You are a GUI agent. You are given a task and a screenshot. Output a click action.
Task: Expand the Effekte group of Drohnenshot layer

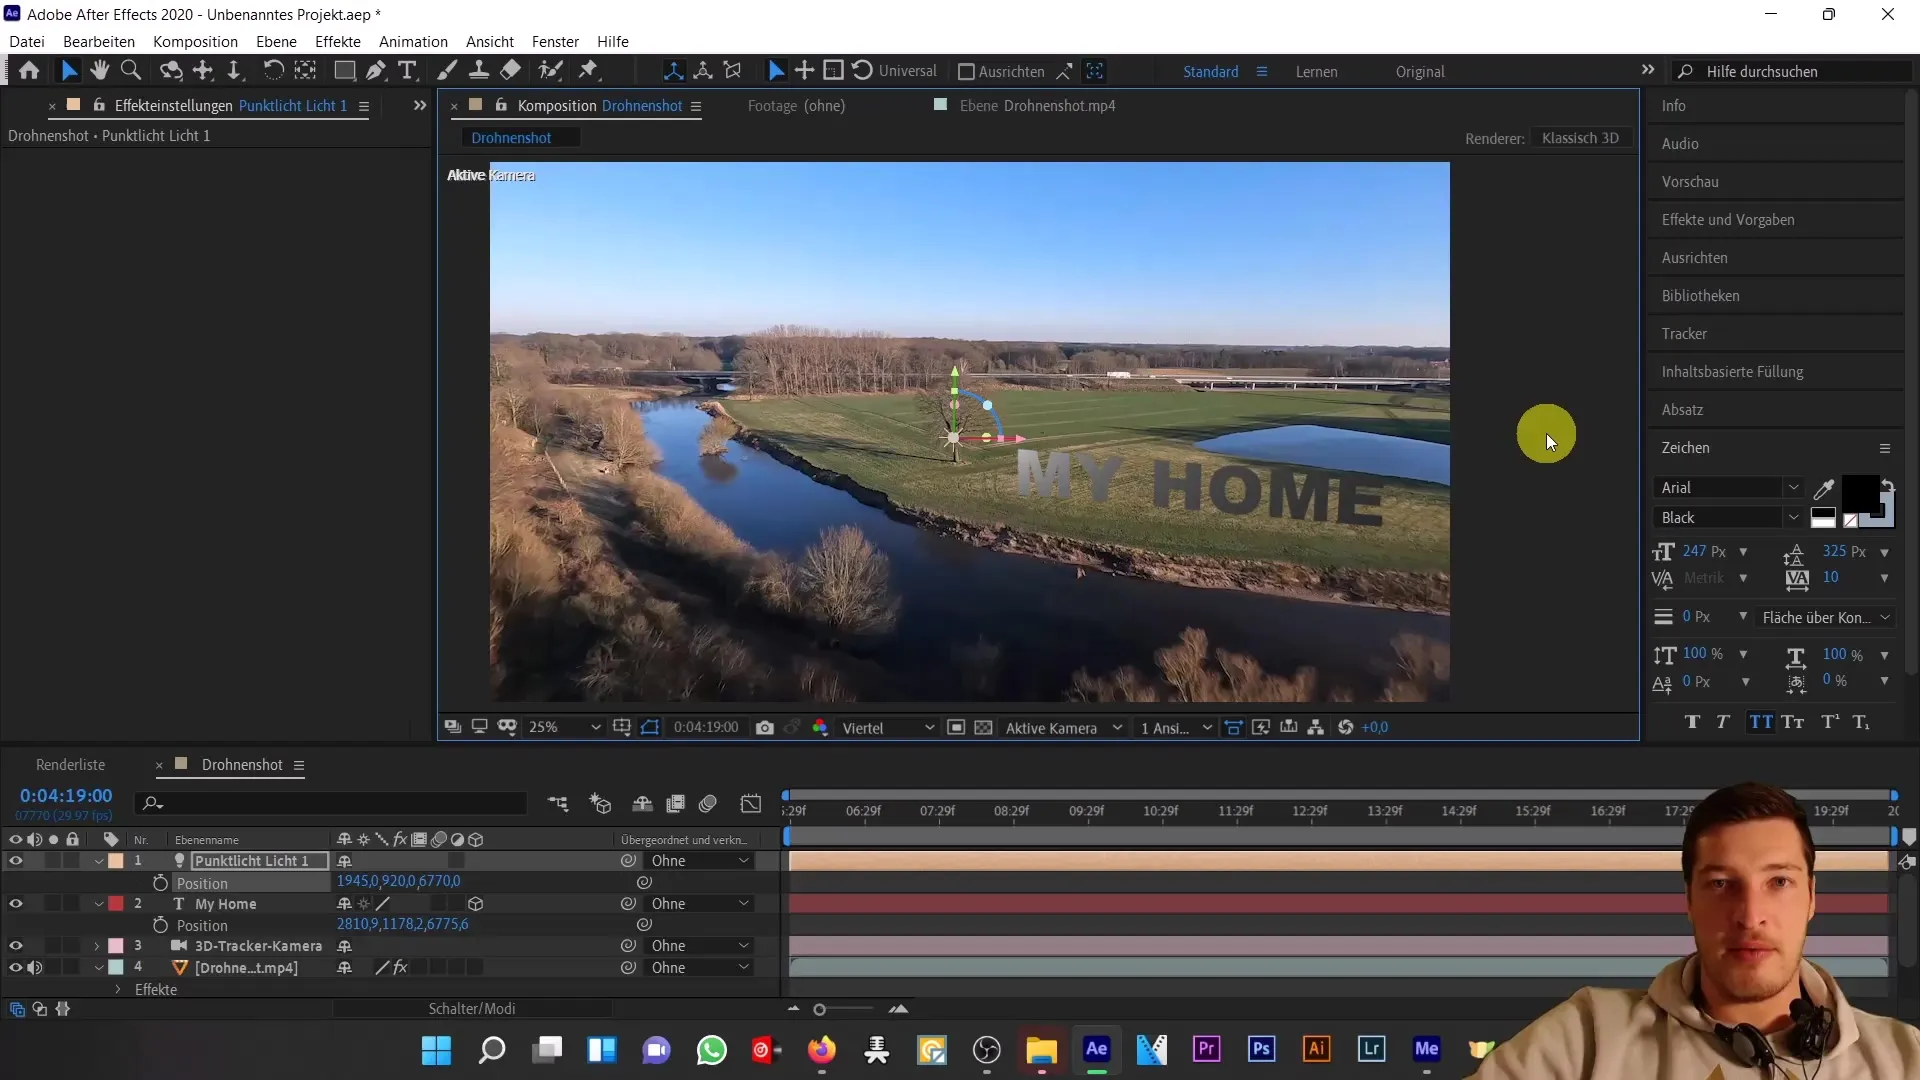(118, 990)
